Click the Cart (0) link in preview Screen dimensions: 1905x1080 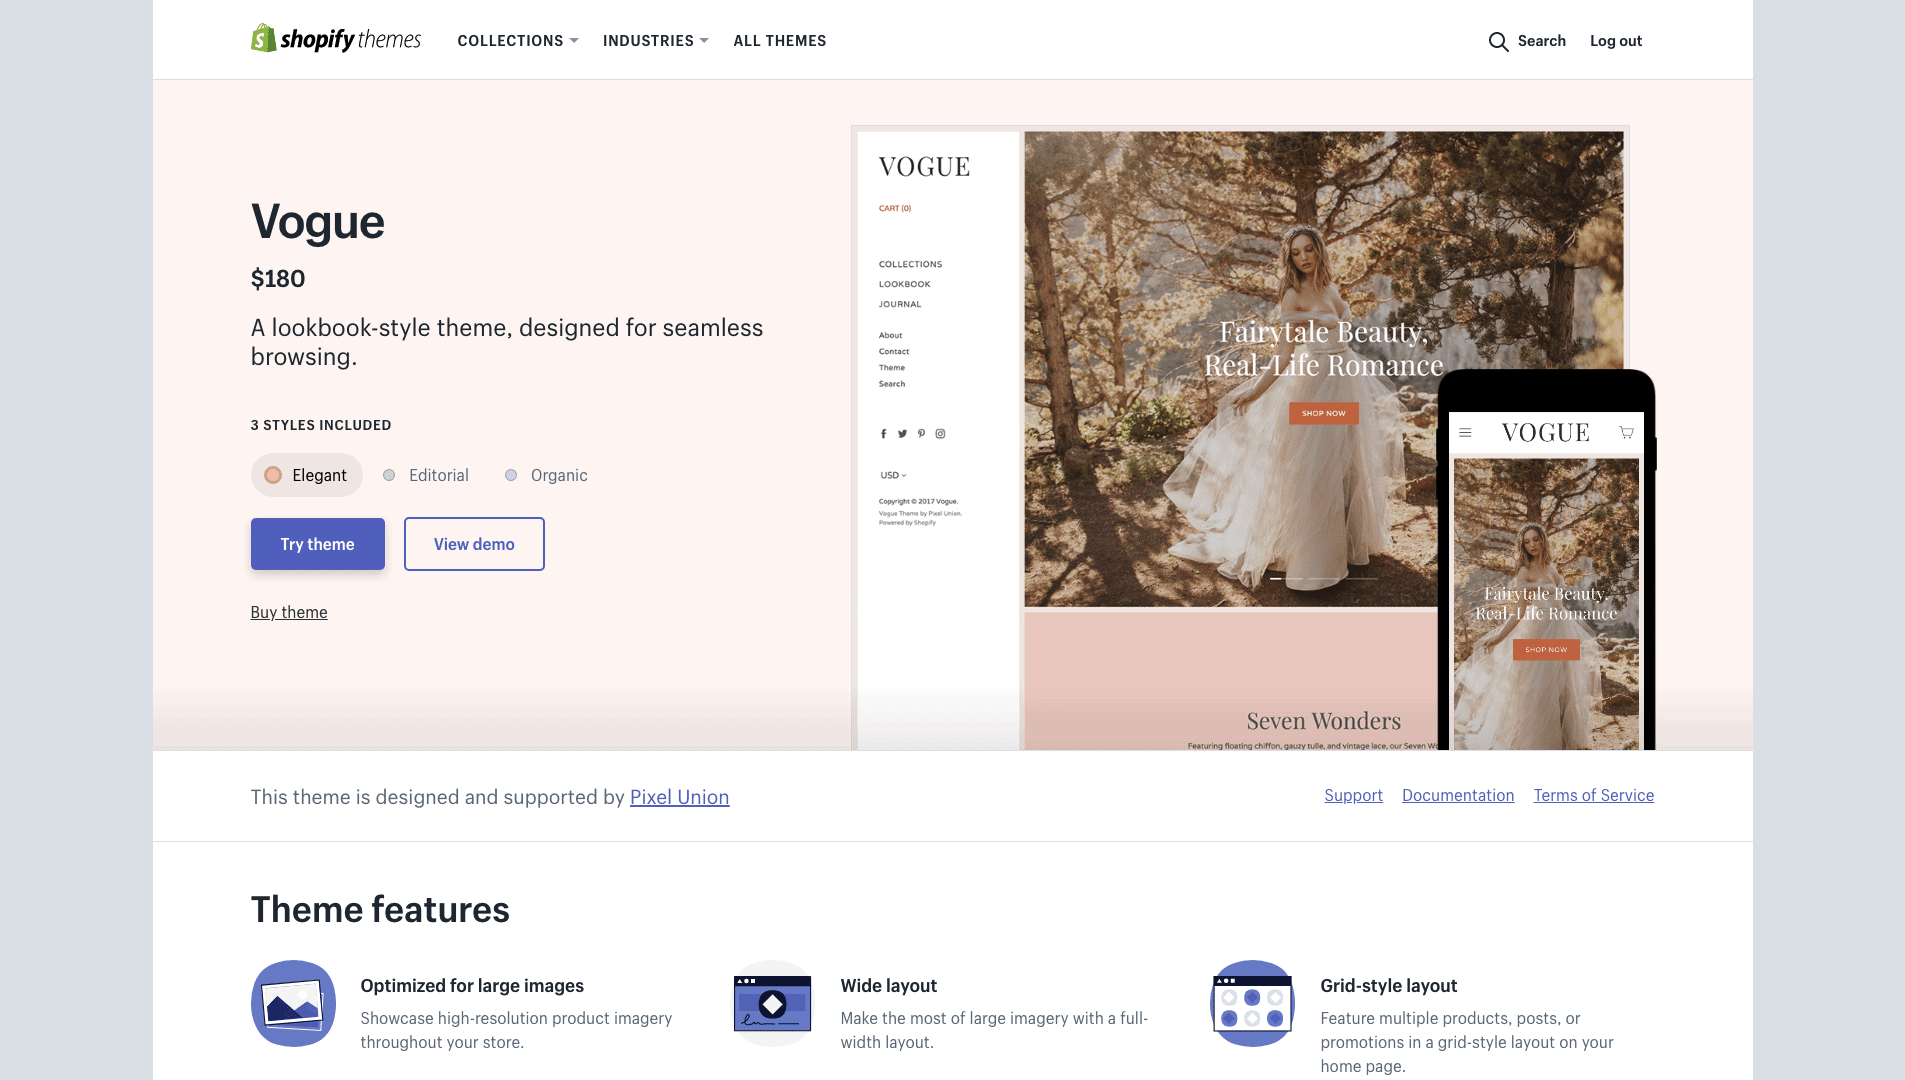895,208
